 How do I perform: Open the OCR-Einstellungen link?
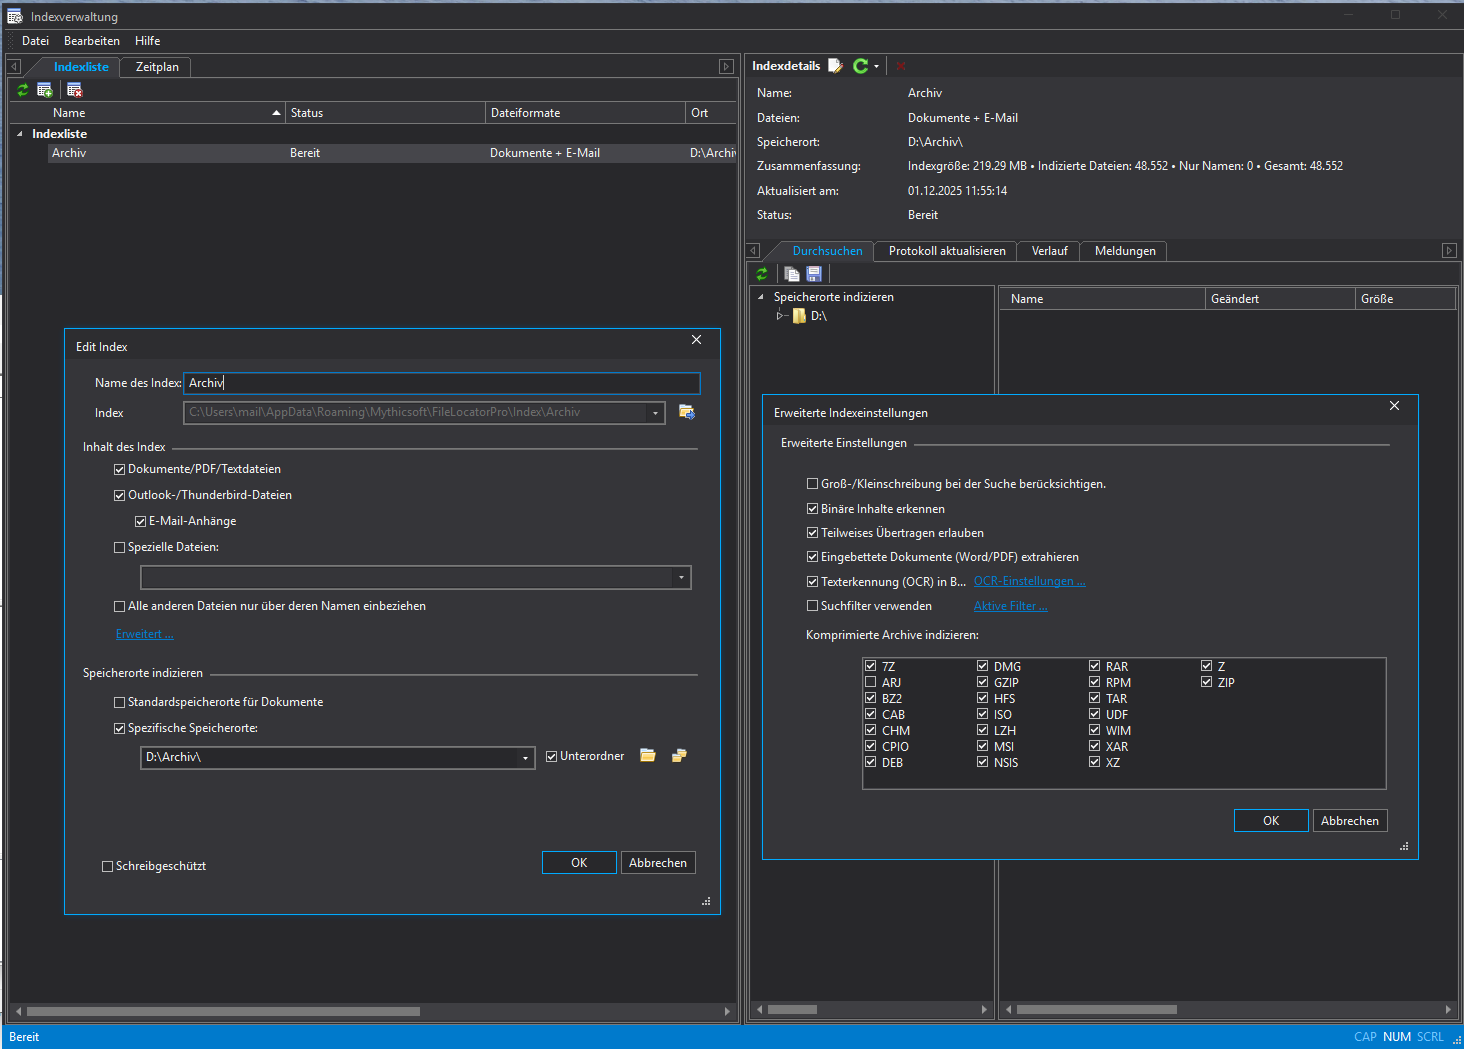[1029, 581]
